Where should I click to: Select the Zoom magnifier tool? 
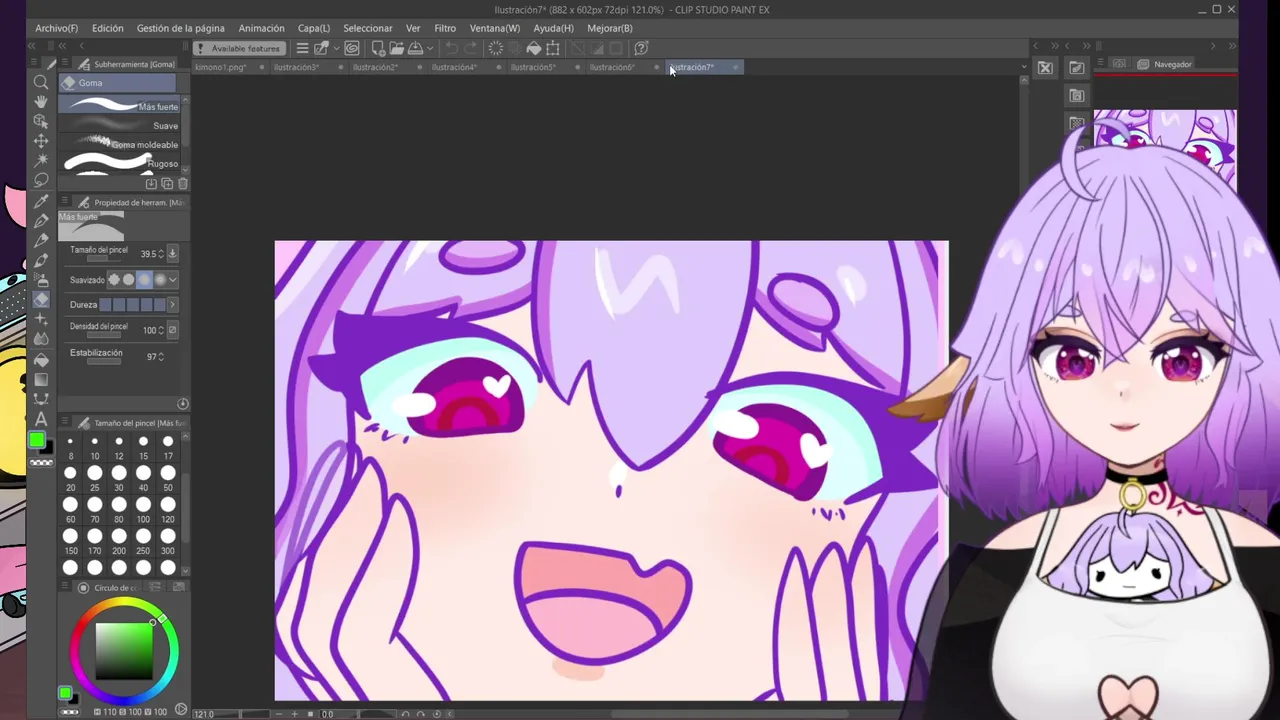41,82
